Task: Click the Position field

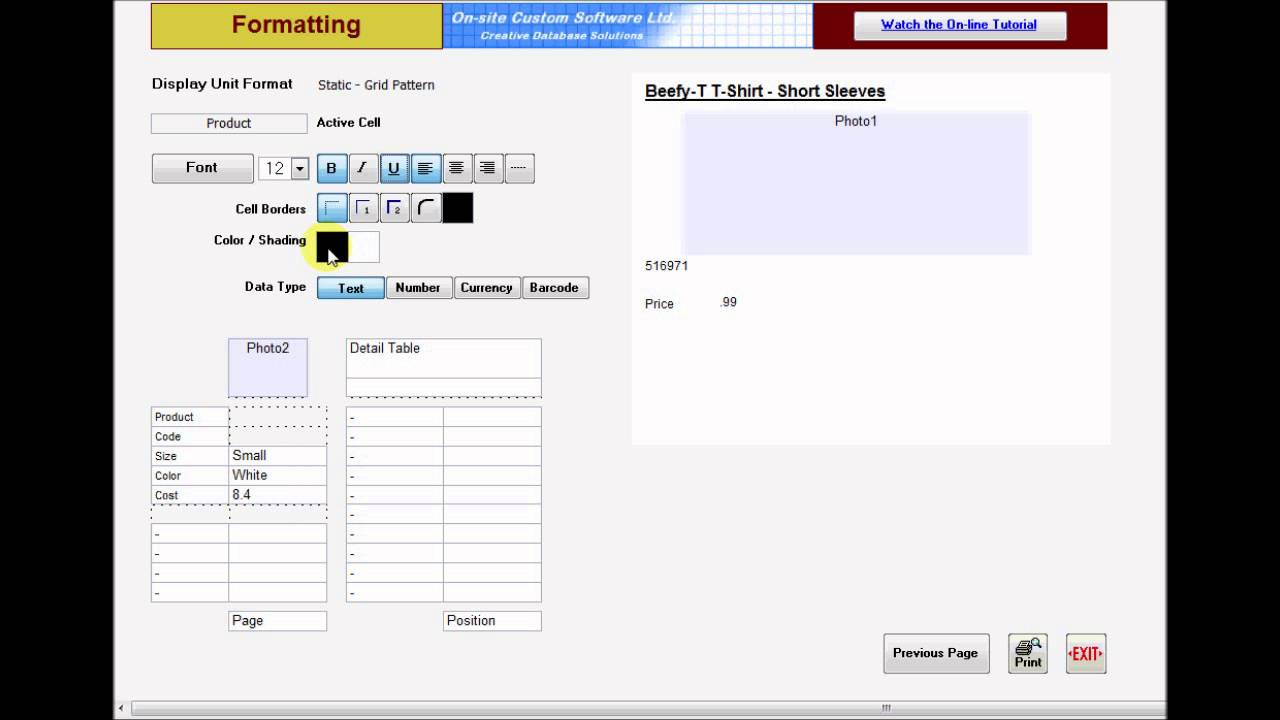Action: [x=492, y=621]
